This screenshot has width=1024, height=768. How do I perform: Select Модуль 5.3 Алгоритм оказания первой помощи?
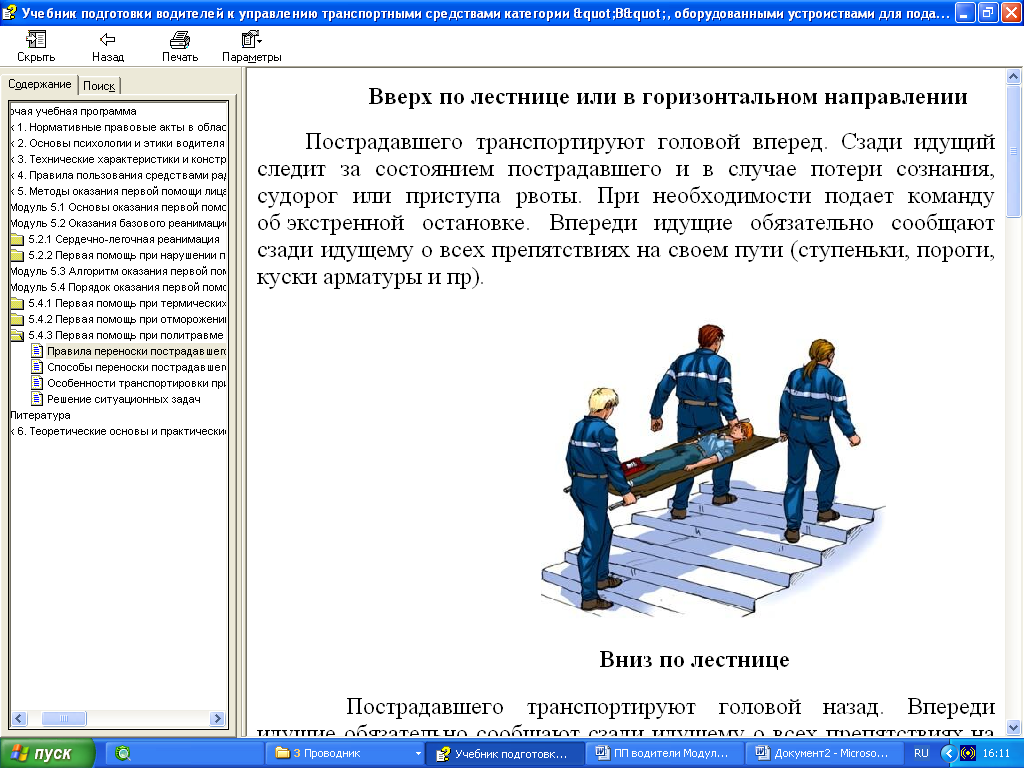pos(118,272)
